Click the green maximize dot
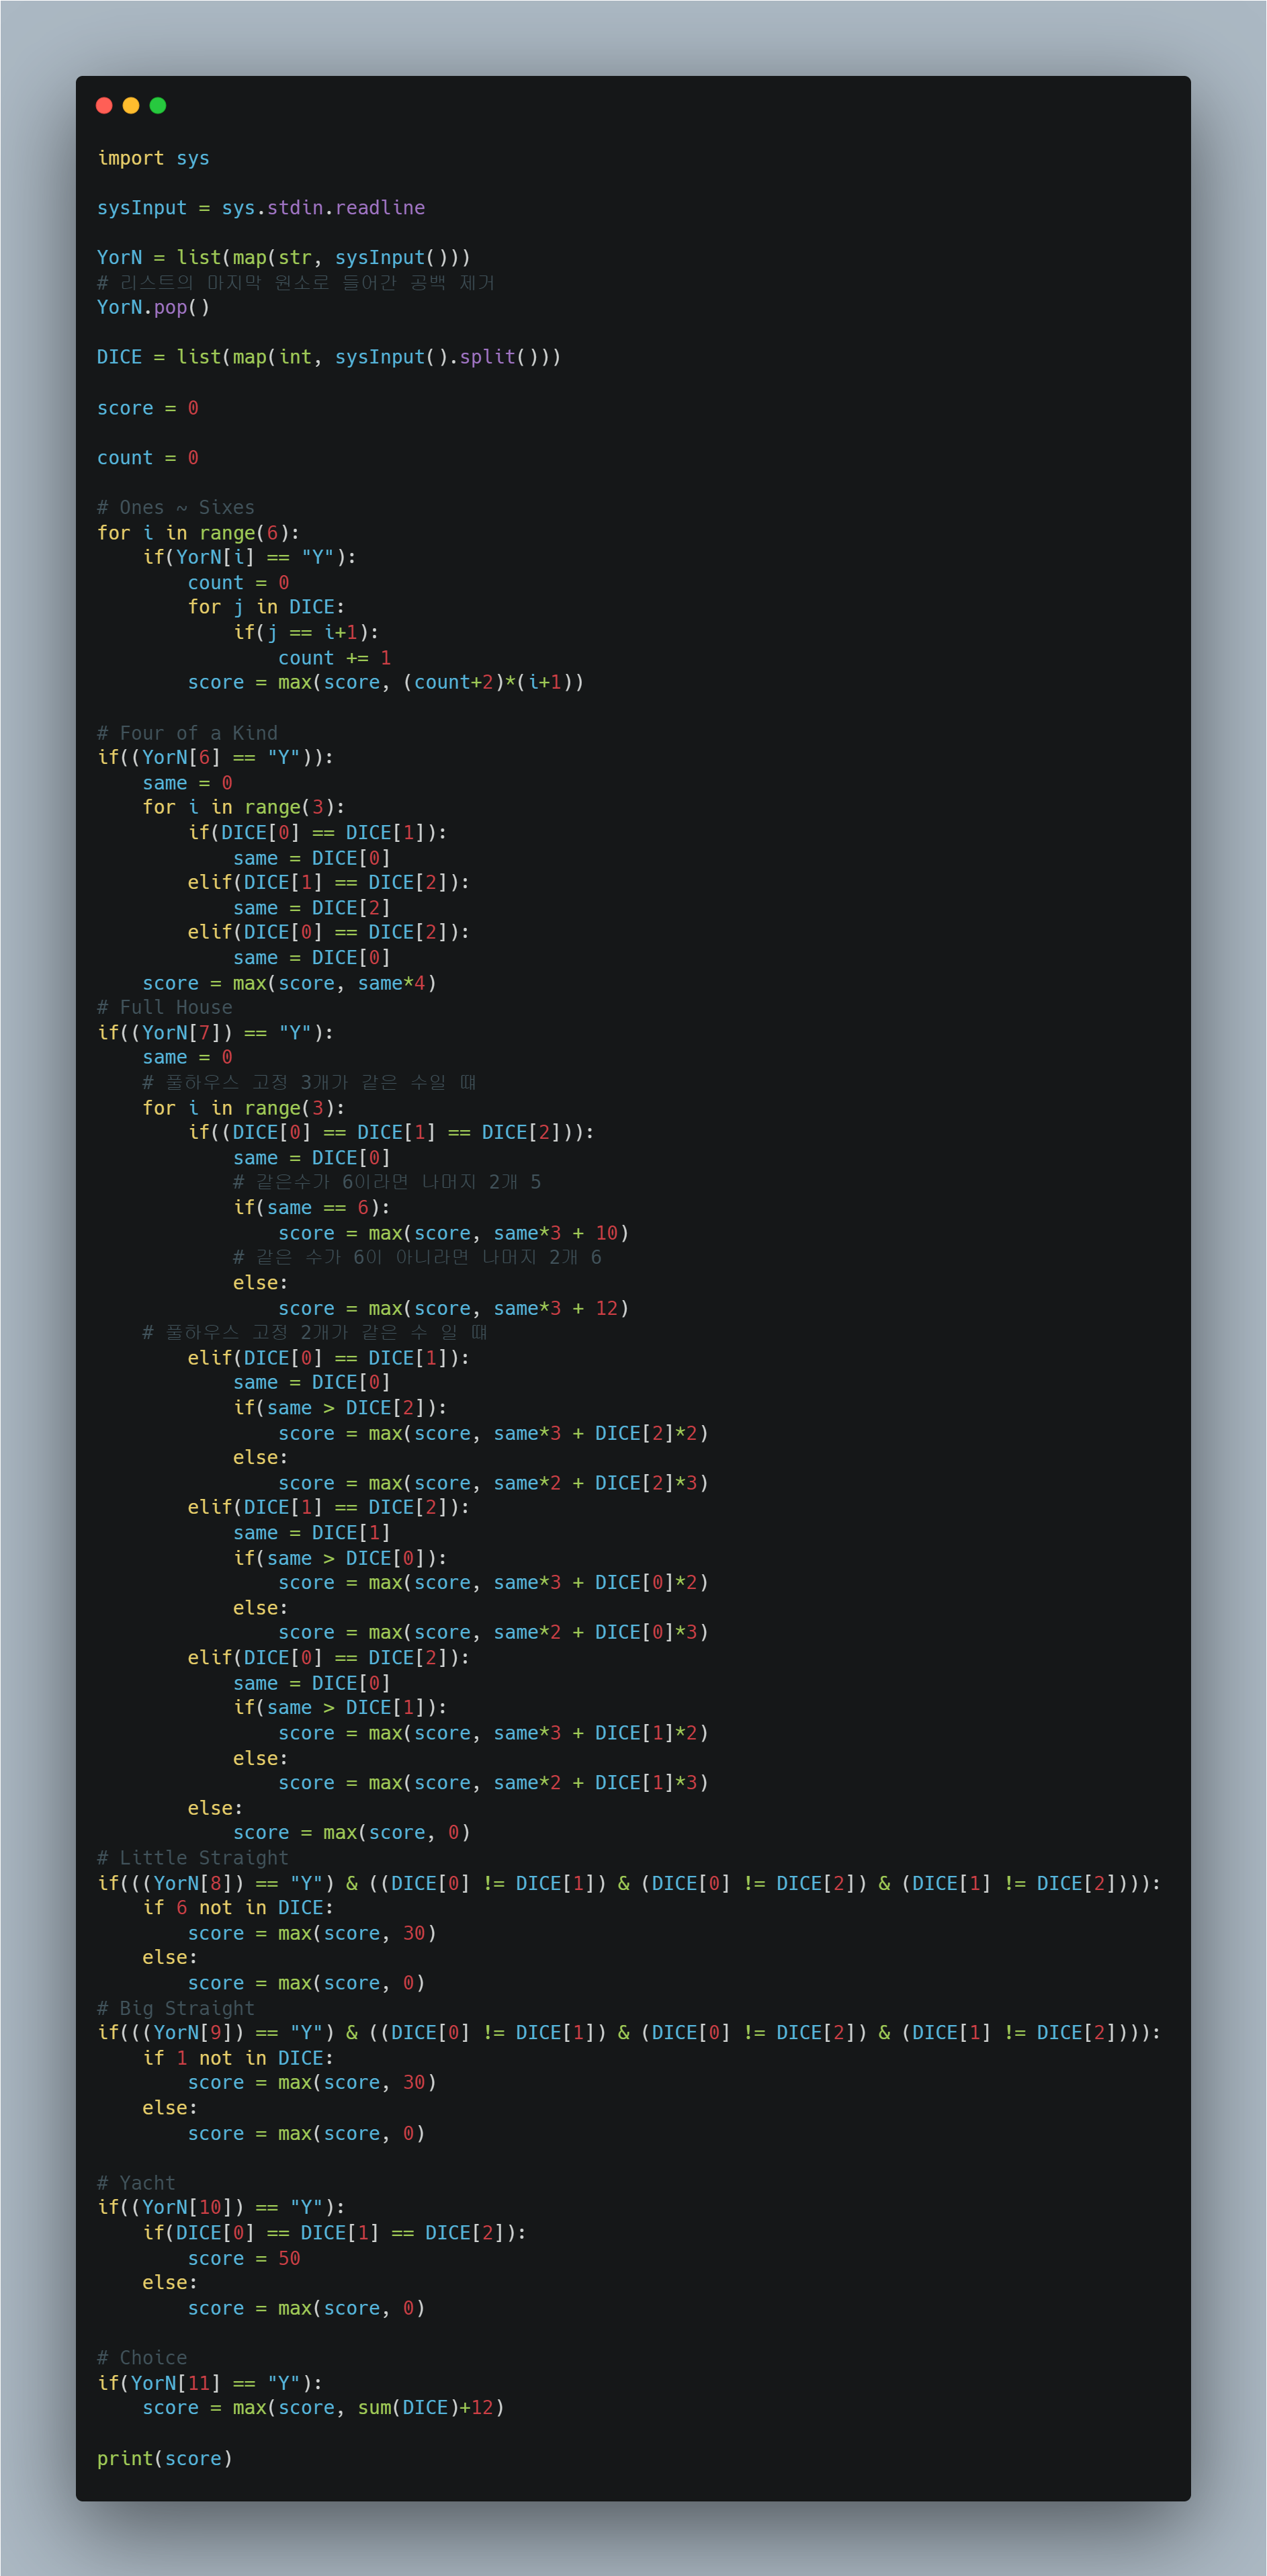This screenshot has width=1267, height=2576. 158,106
